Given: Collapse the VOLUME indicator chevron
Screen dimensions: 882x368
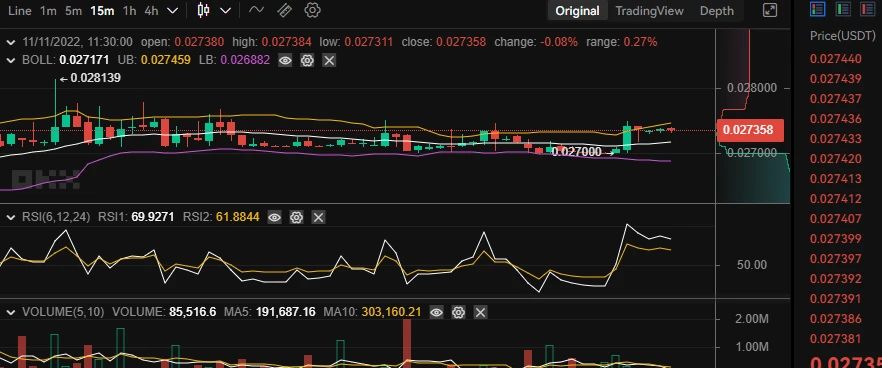Looking at the screenshot, I should [x=10, y=312].
